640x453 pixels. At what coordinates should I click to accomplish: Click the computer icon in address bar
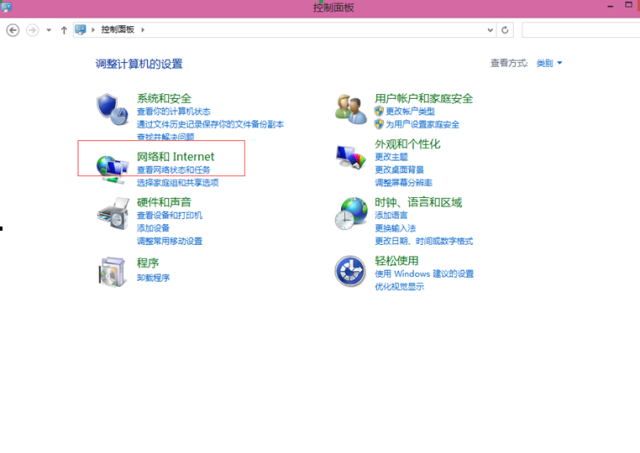pos(80,30)
